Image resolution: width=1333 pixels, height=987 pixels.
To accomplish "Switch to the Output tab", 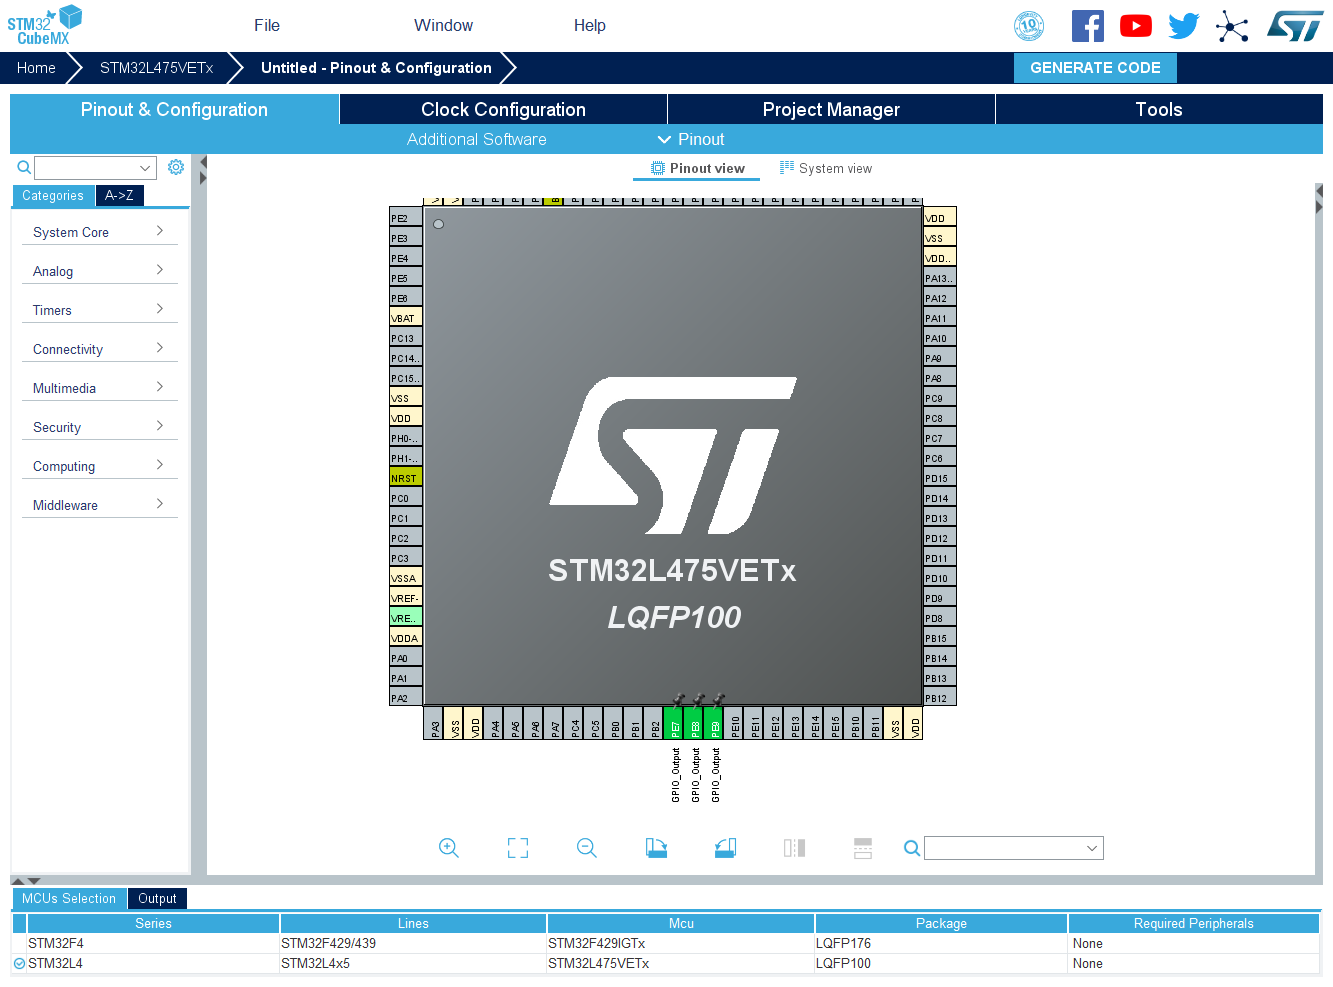I will (157, 898).
